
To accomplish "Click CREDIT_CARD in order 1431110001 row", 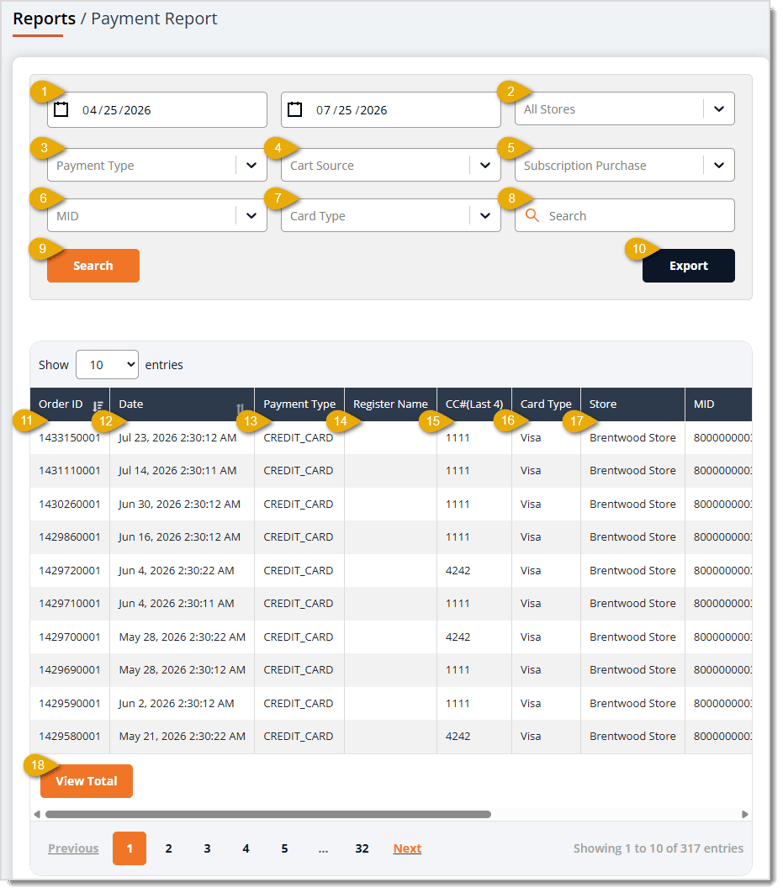I will click(298, 470).
